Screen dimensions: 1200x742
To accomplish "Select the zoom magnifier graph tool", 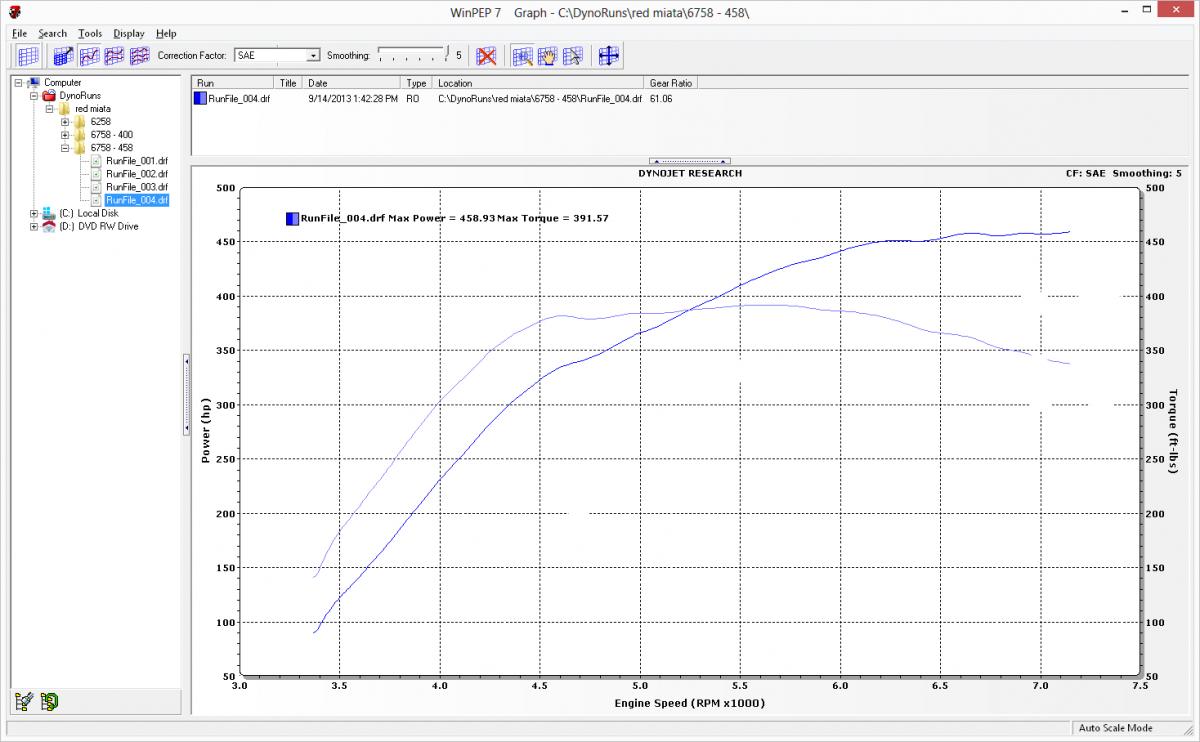I will coord(522,56).
